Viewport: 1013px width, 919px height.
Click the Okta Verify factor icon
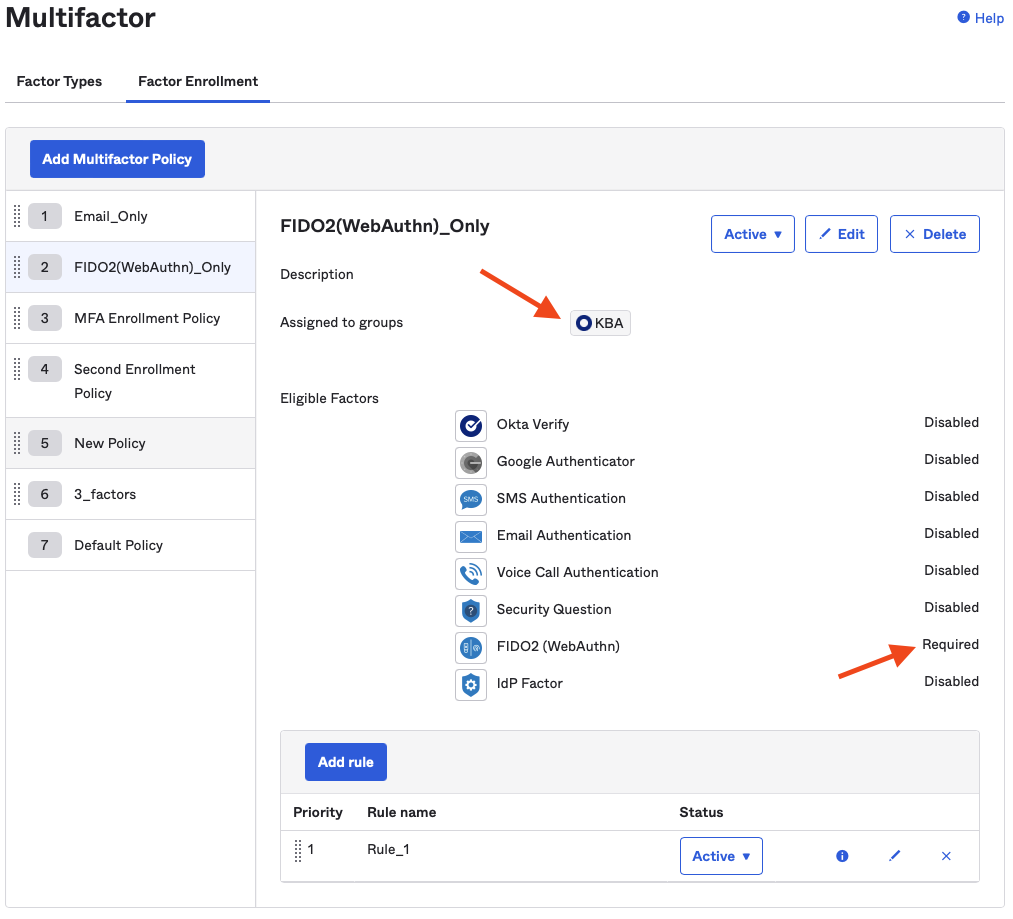470,425
